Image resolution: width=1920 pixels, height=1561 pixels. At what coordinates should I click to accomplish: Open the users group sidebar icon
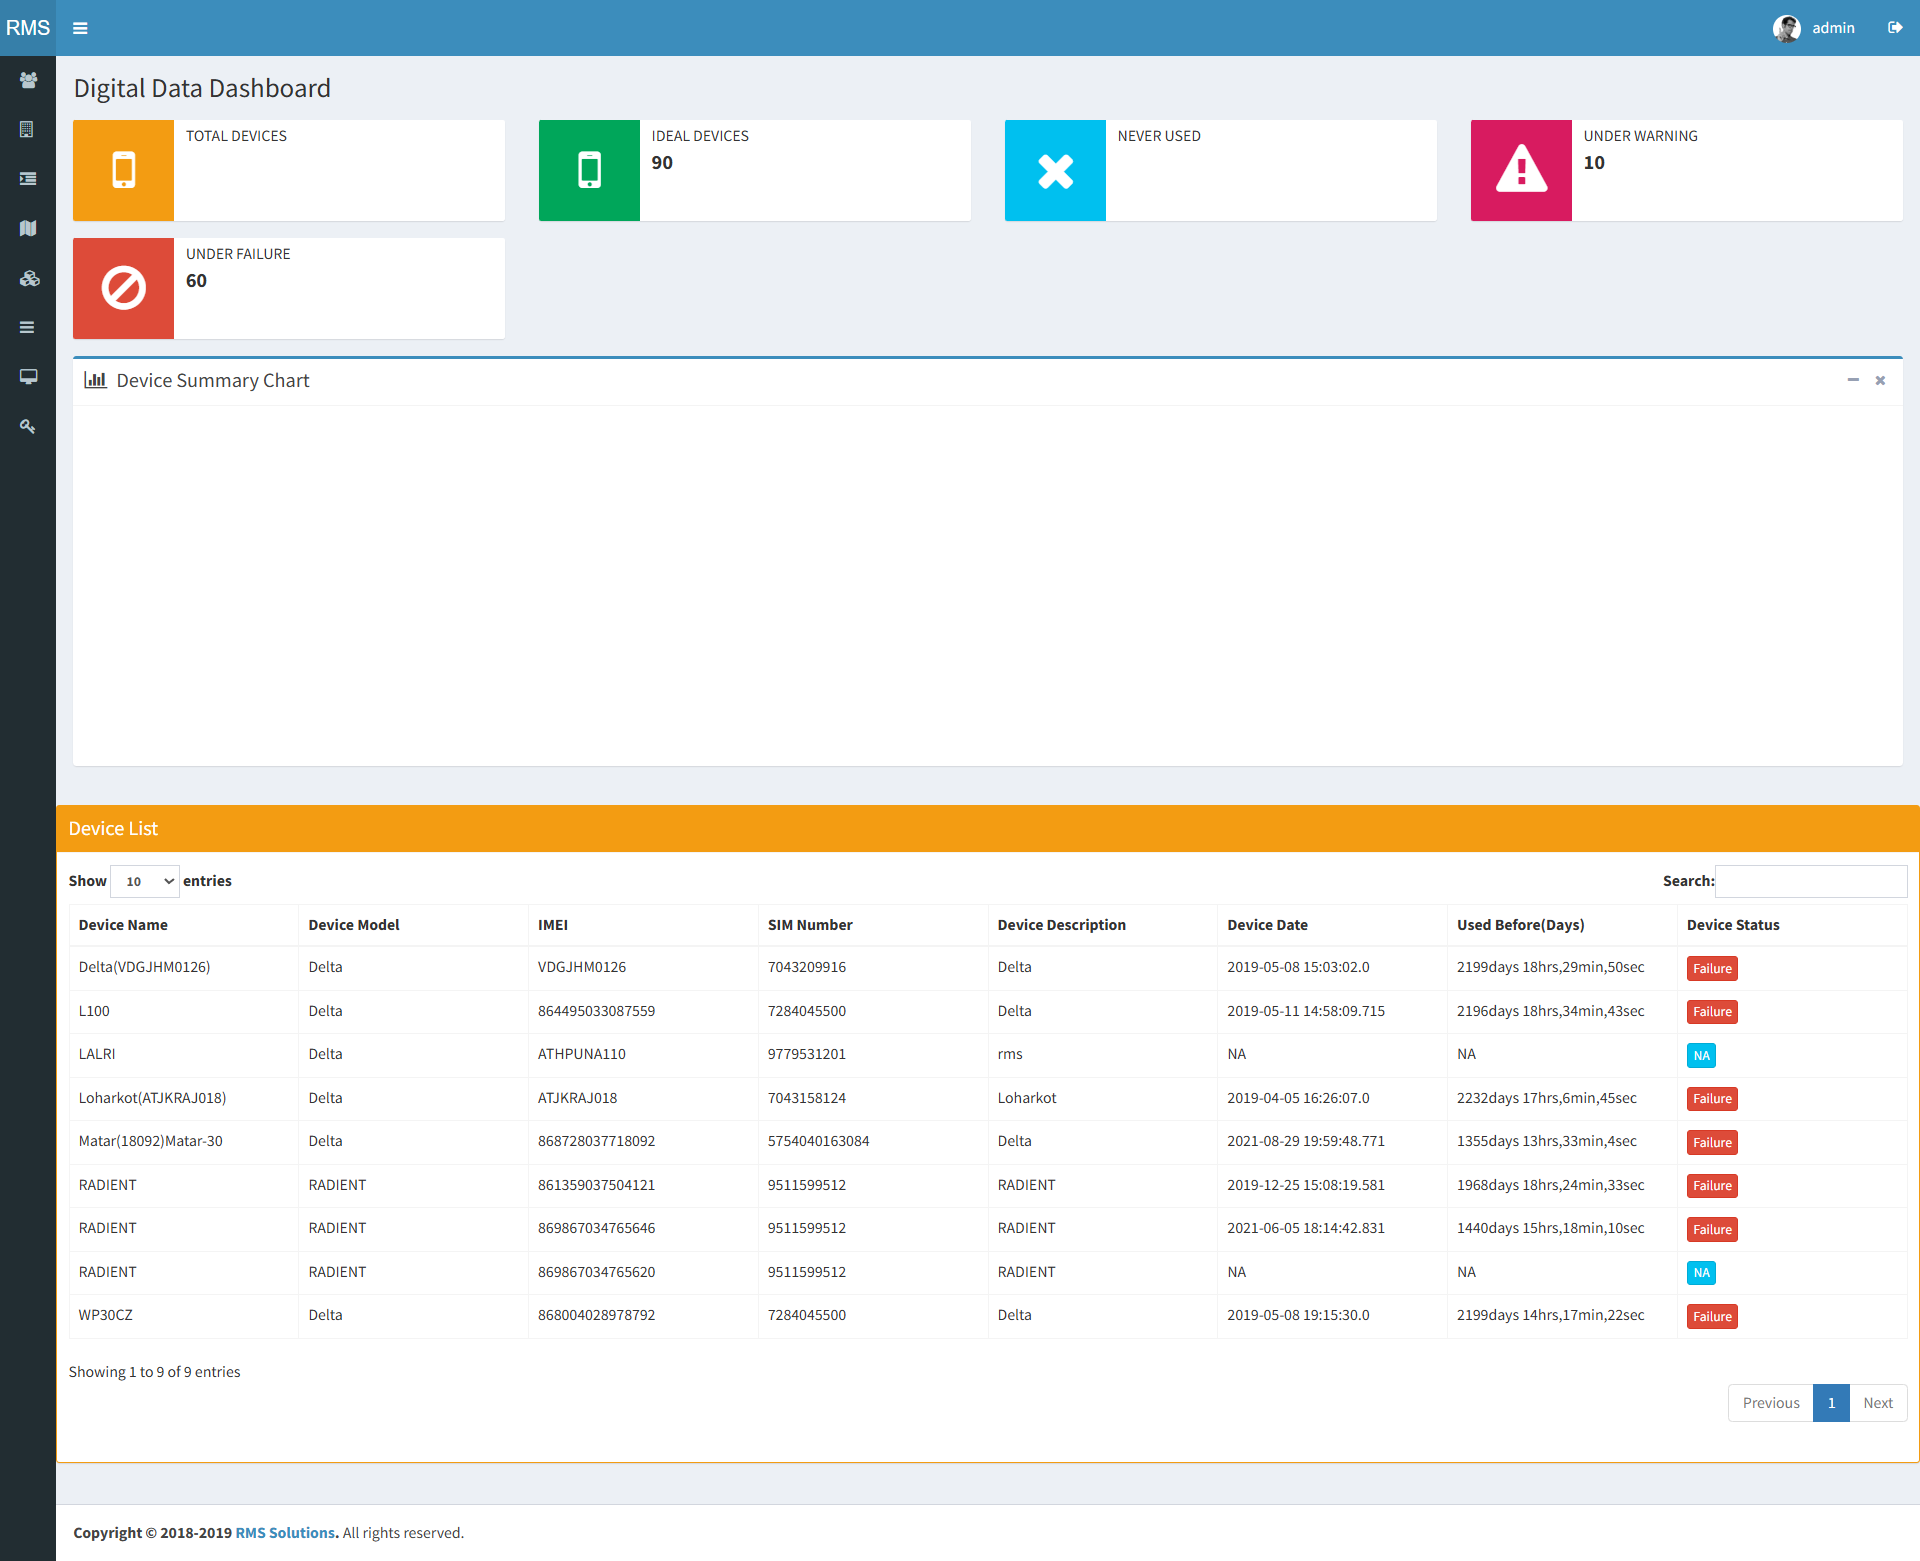[x=28, y=80]
